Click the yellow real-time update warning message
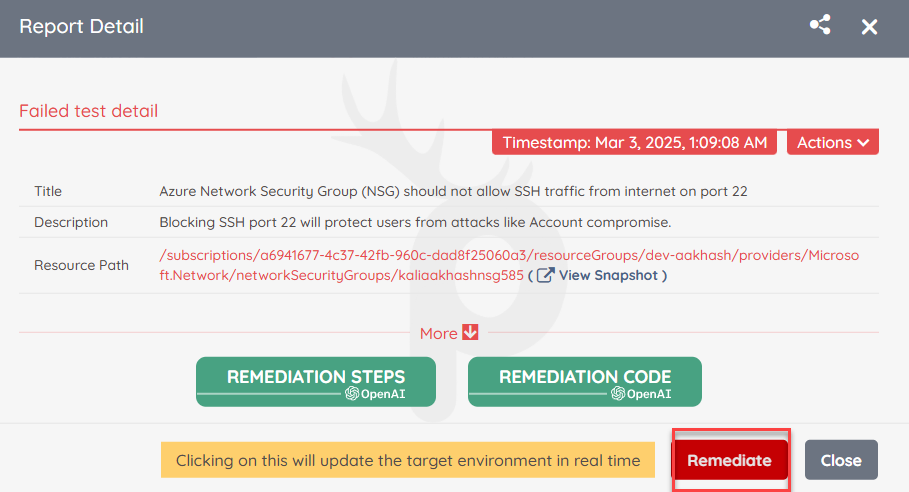The height and width of the screenshot is (492, 909). click(x=408, y=460)
